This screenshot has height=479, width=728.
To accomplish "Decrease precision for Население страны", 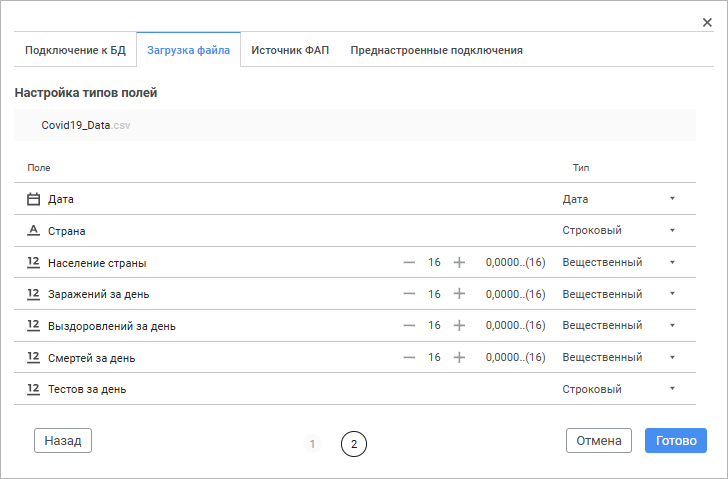I will coord(409,262).
